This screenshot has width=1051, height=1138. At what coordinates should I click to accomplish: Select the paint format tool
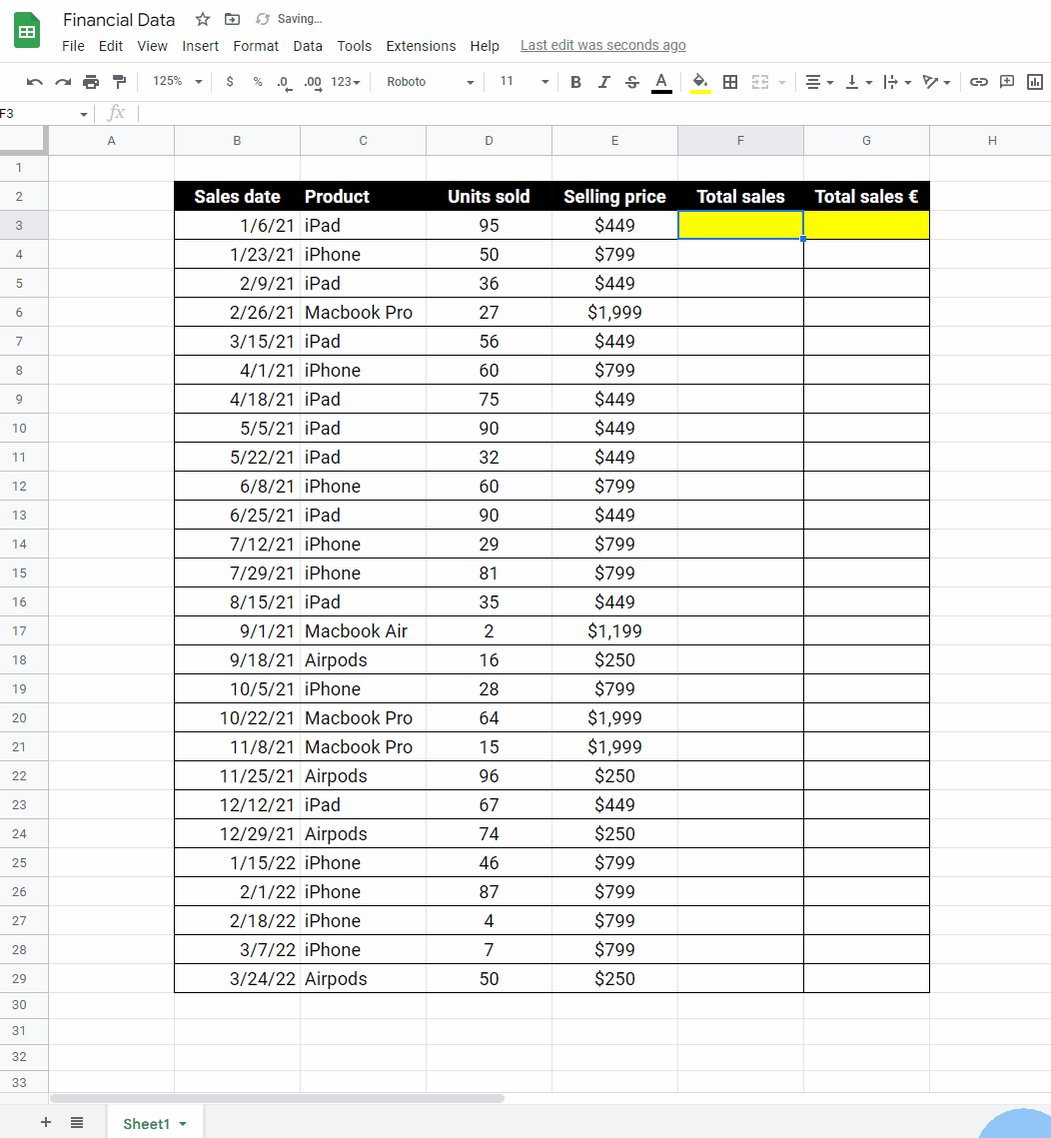(x=119, y=82)
